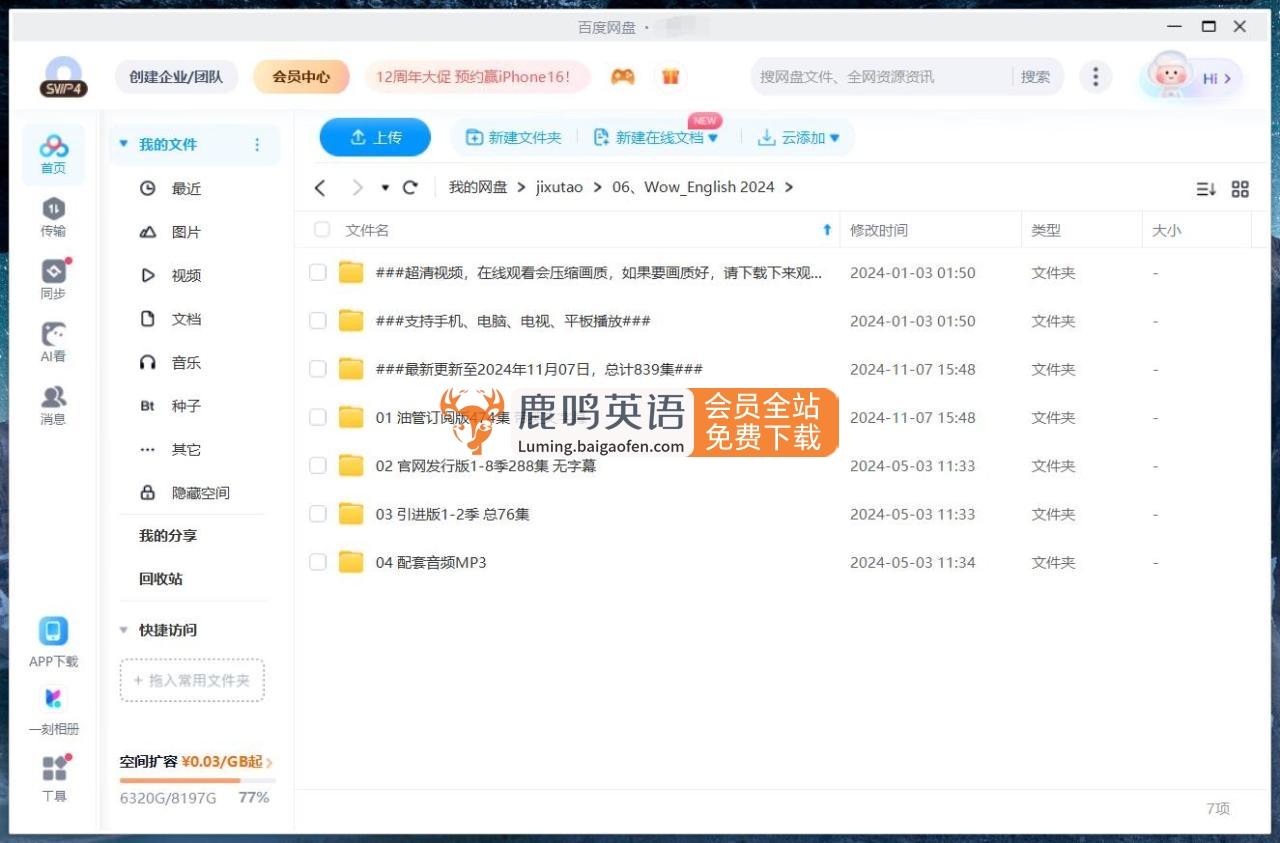Go to jixutao in breadcrumb

(559, 187)
